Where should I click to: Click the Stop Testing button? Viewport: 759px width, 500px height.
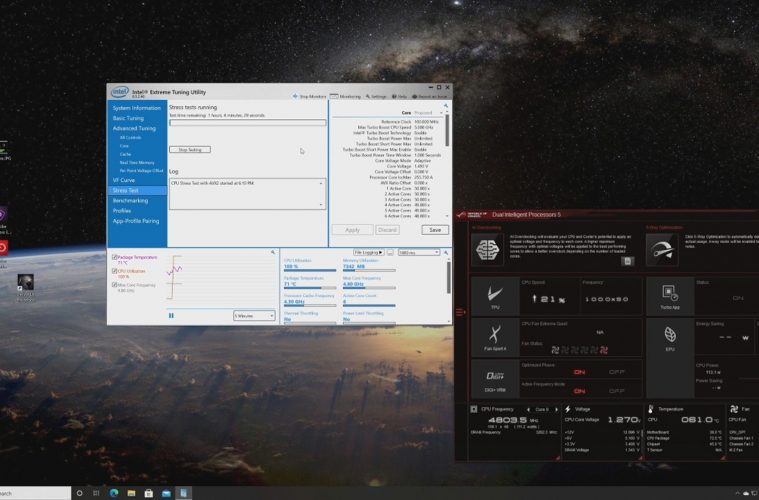(190, 150)
